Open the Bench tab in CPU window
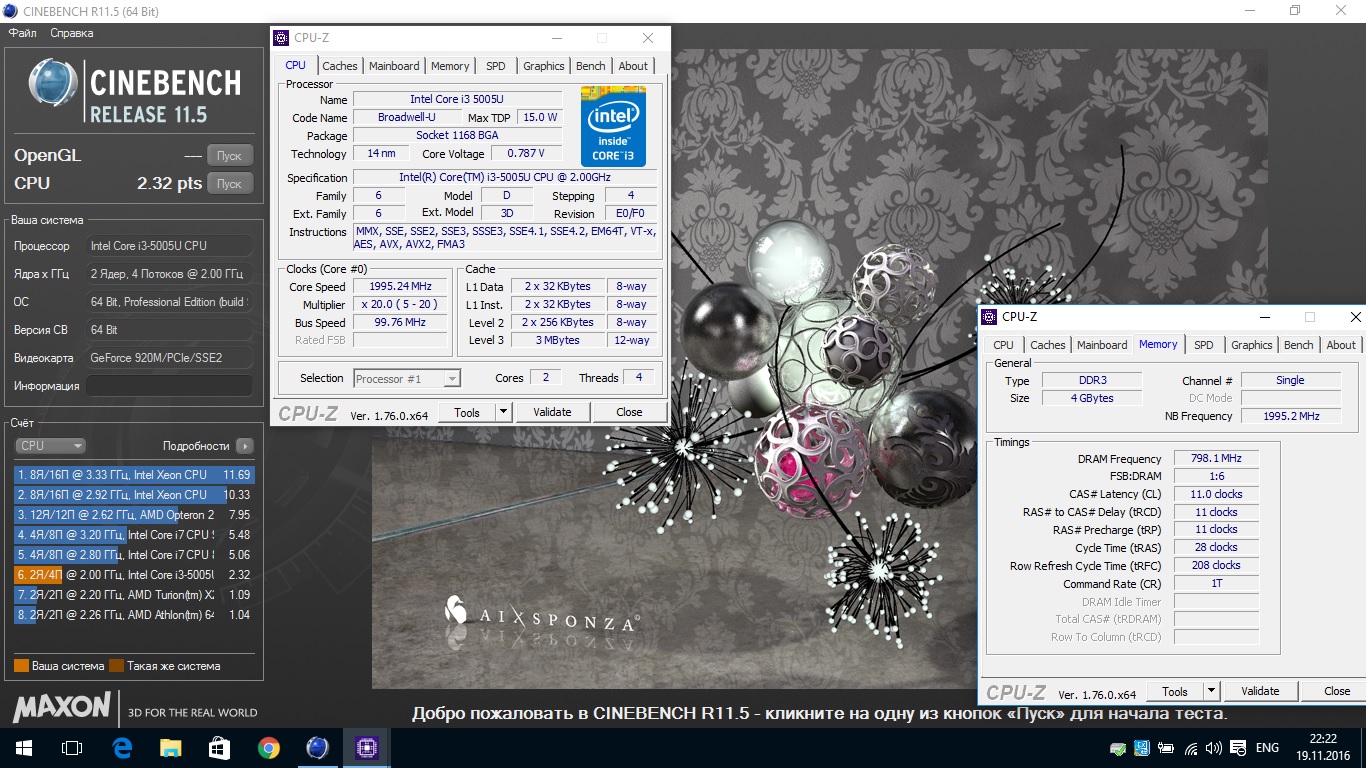Image resolution: width=1366 pixels, height=768 pixels. (x=591, y=66)
